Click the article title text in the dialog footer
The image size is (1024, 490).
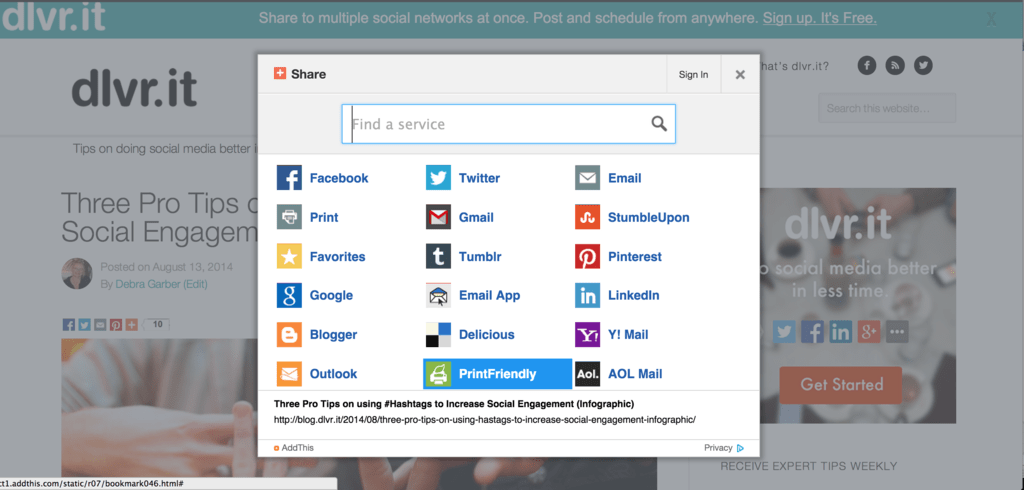pos(454,403)
